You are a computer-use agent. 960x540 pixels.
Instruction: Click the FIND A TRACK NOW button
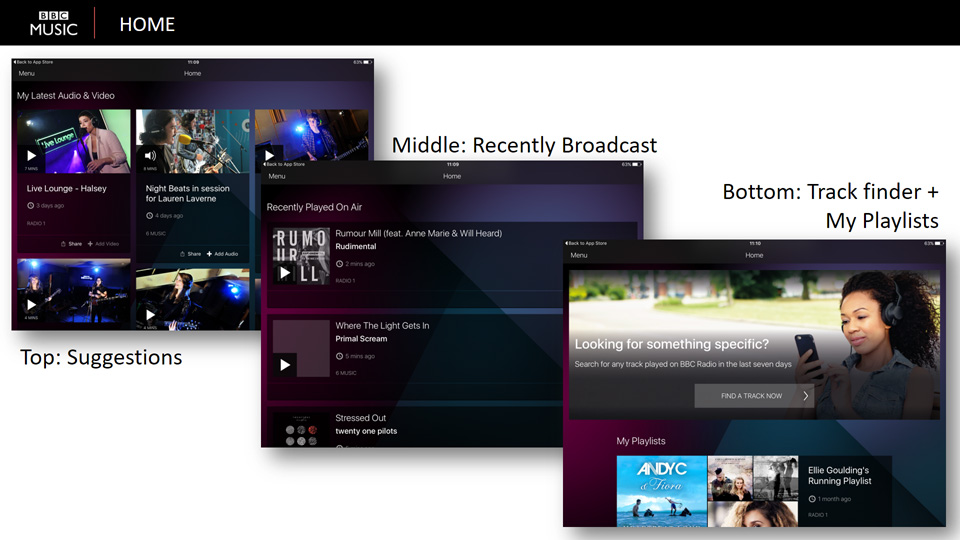point(754,396)
